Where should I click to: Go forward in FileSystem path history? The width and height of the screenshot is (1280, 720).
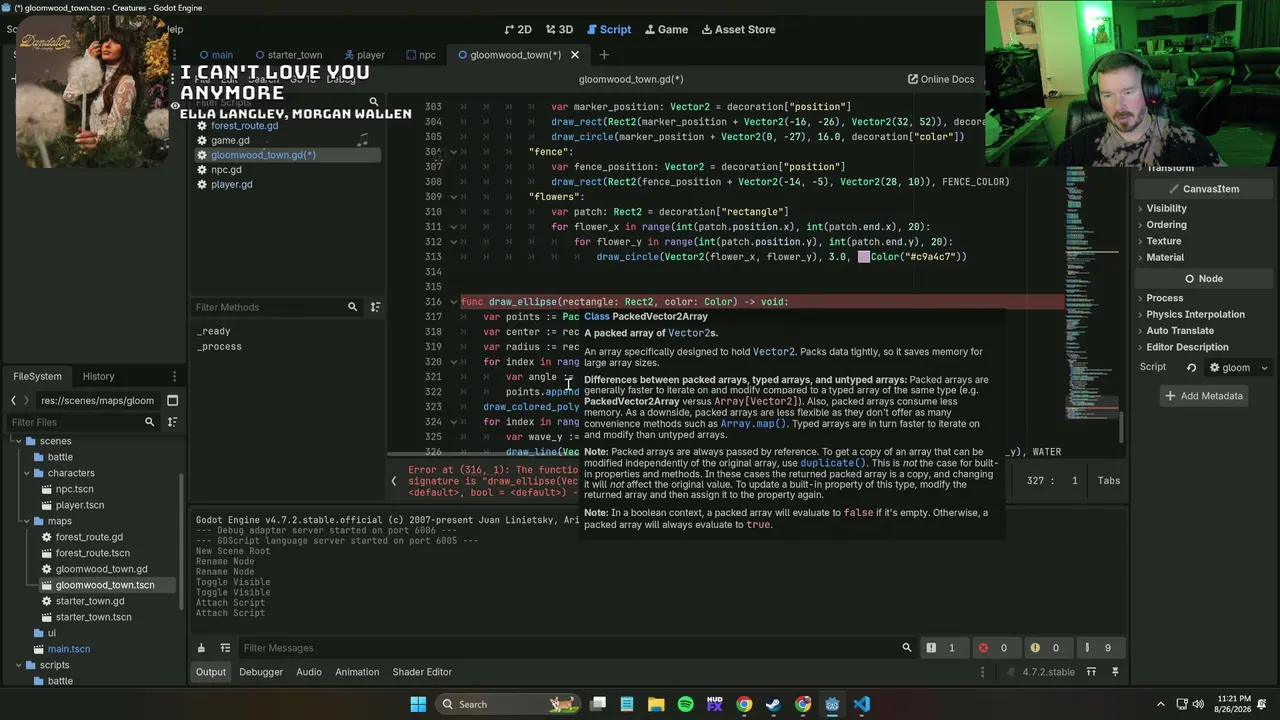(28, 401)
